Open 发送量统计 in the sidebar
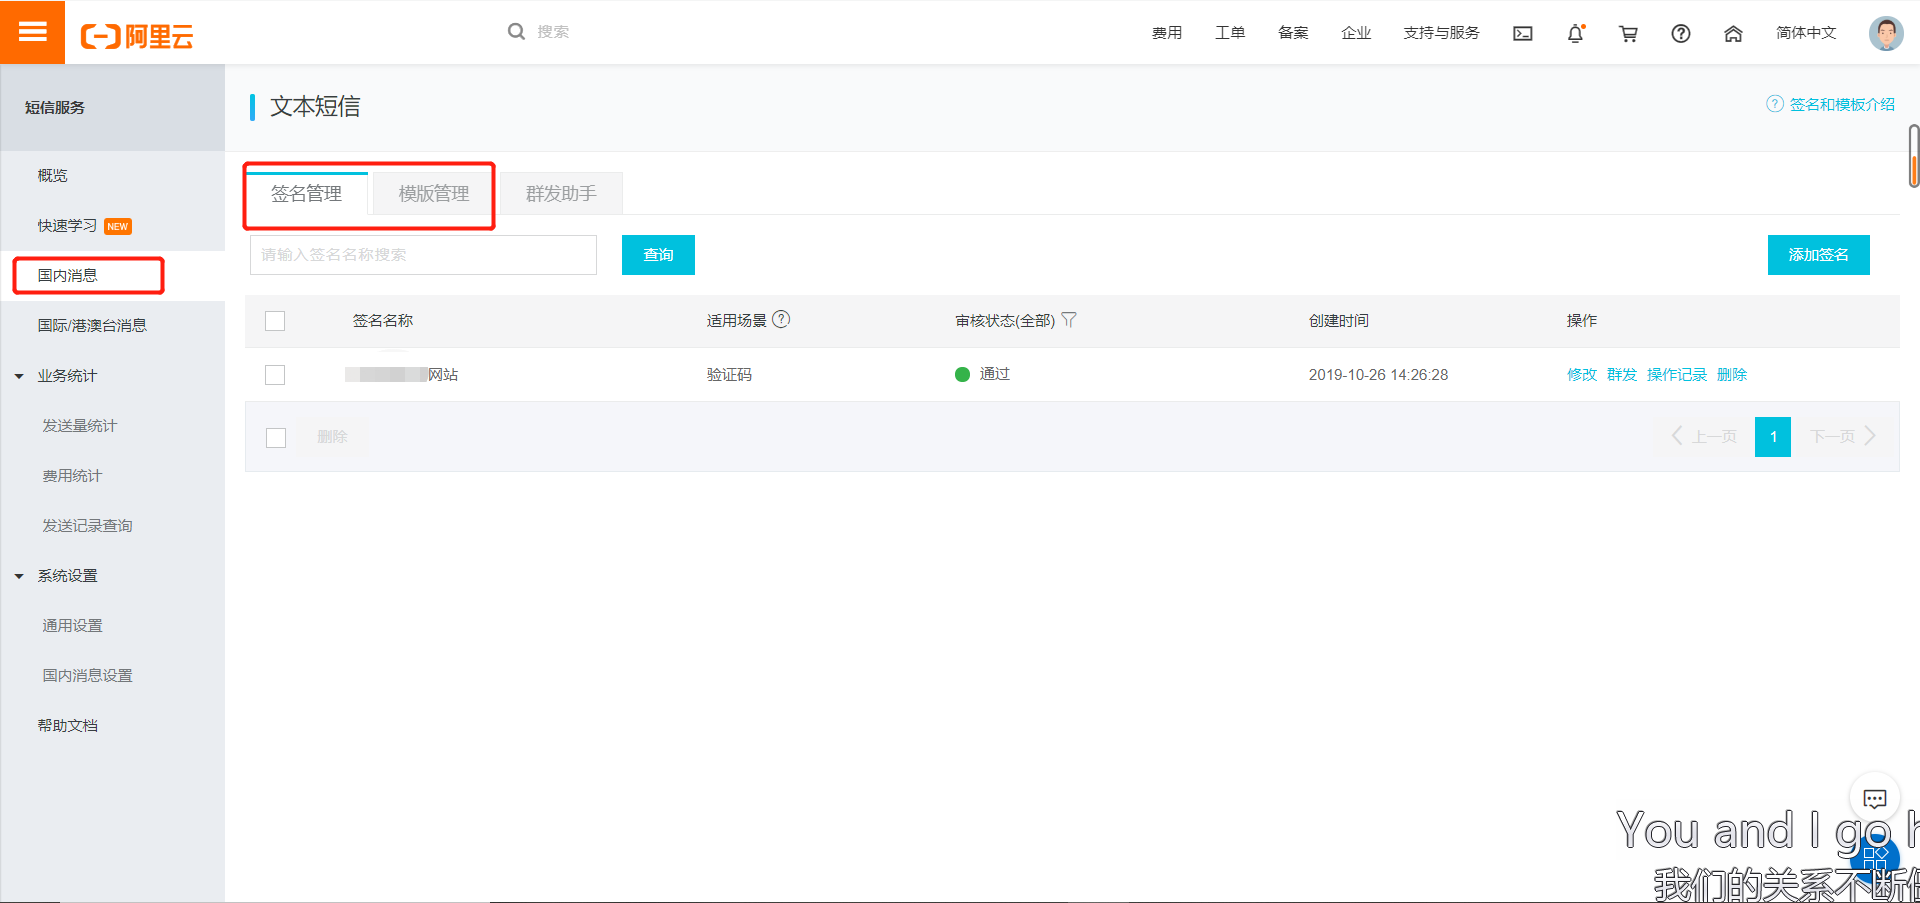The image size is (1920, 903). pos(79,426)
